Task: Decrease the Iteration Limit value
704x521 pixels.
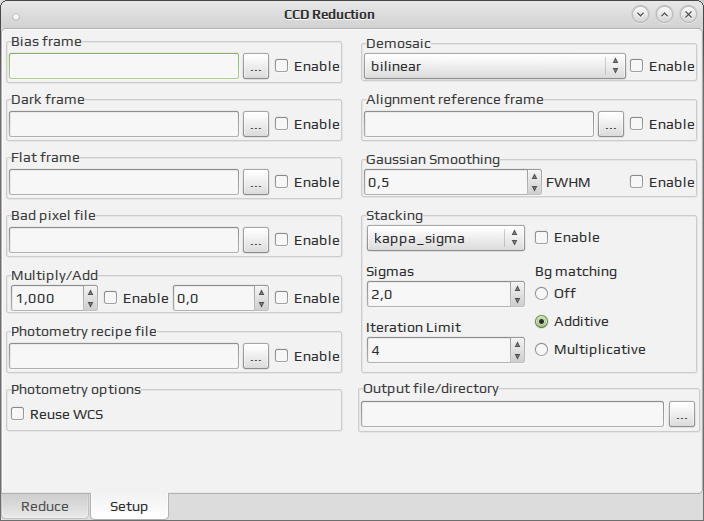Action: tap(518, 356)
